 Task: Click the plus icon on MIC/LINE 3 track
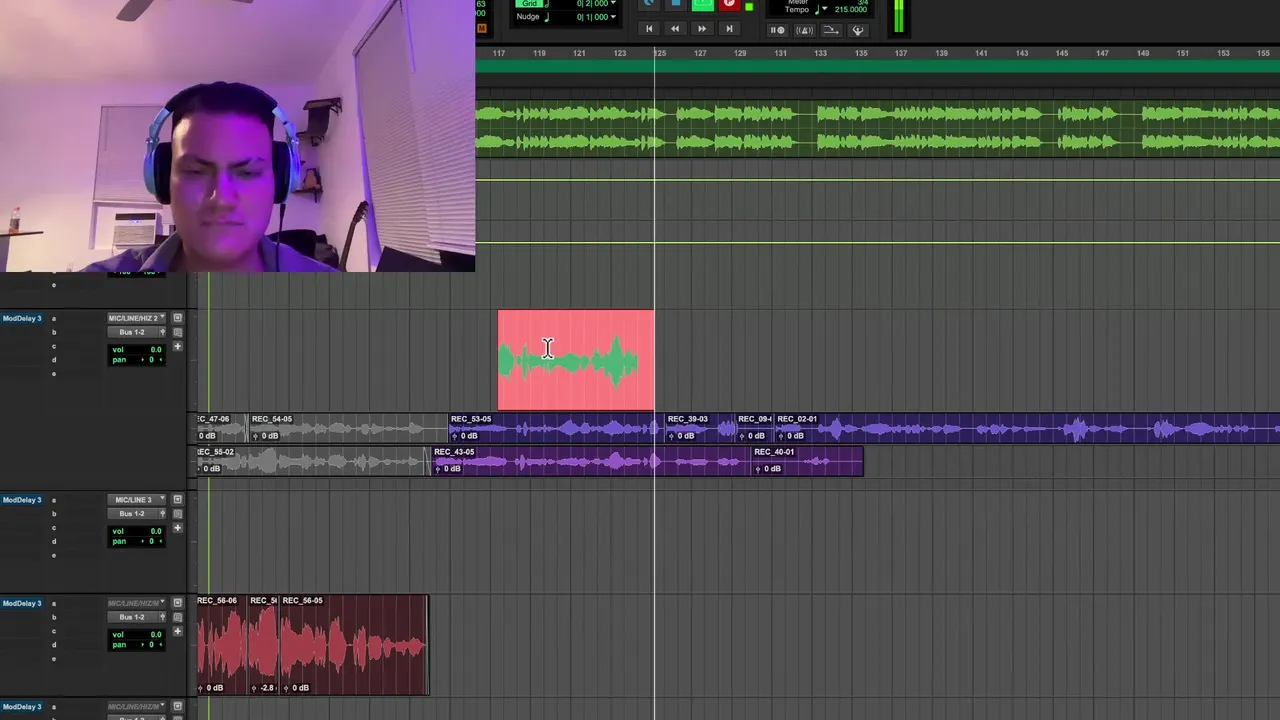[177, 528]
